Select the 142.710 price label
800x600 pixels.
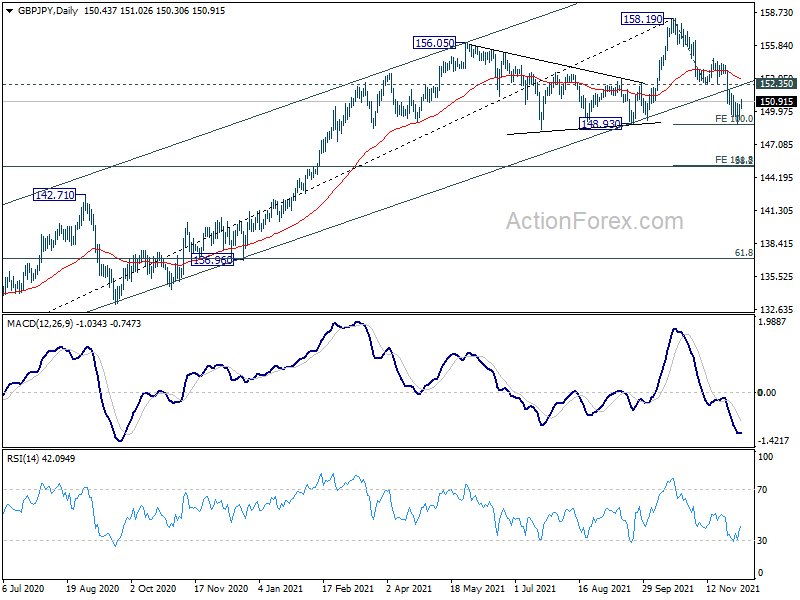[x=54, y=195]
